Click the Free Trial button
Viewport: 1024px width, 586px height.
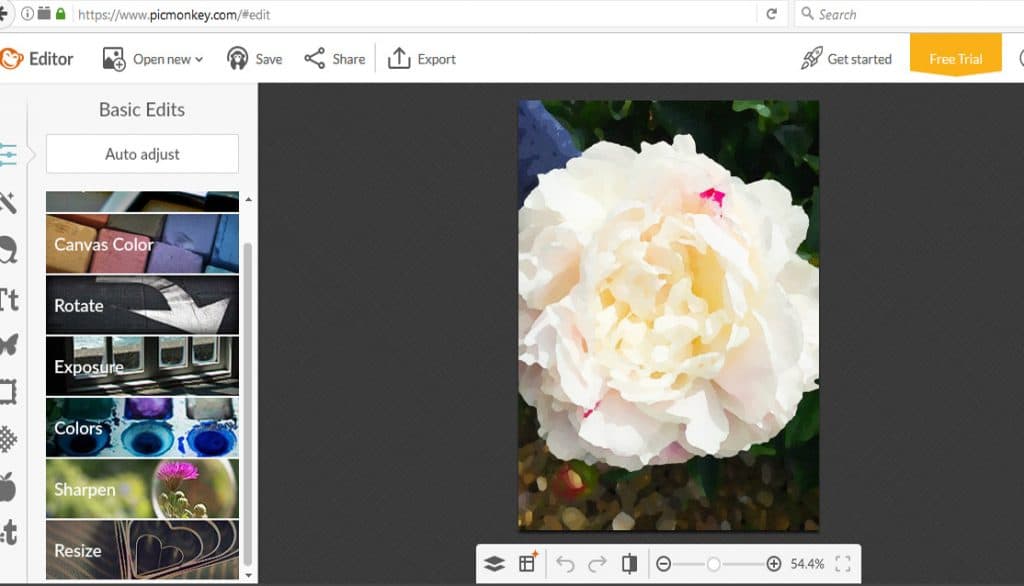click(955, 58)
